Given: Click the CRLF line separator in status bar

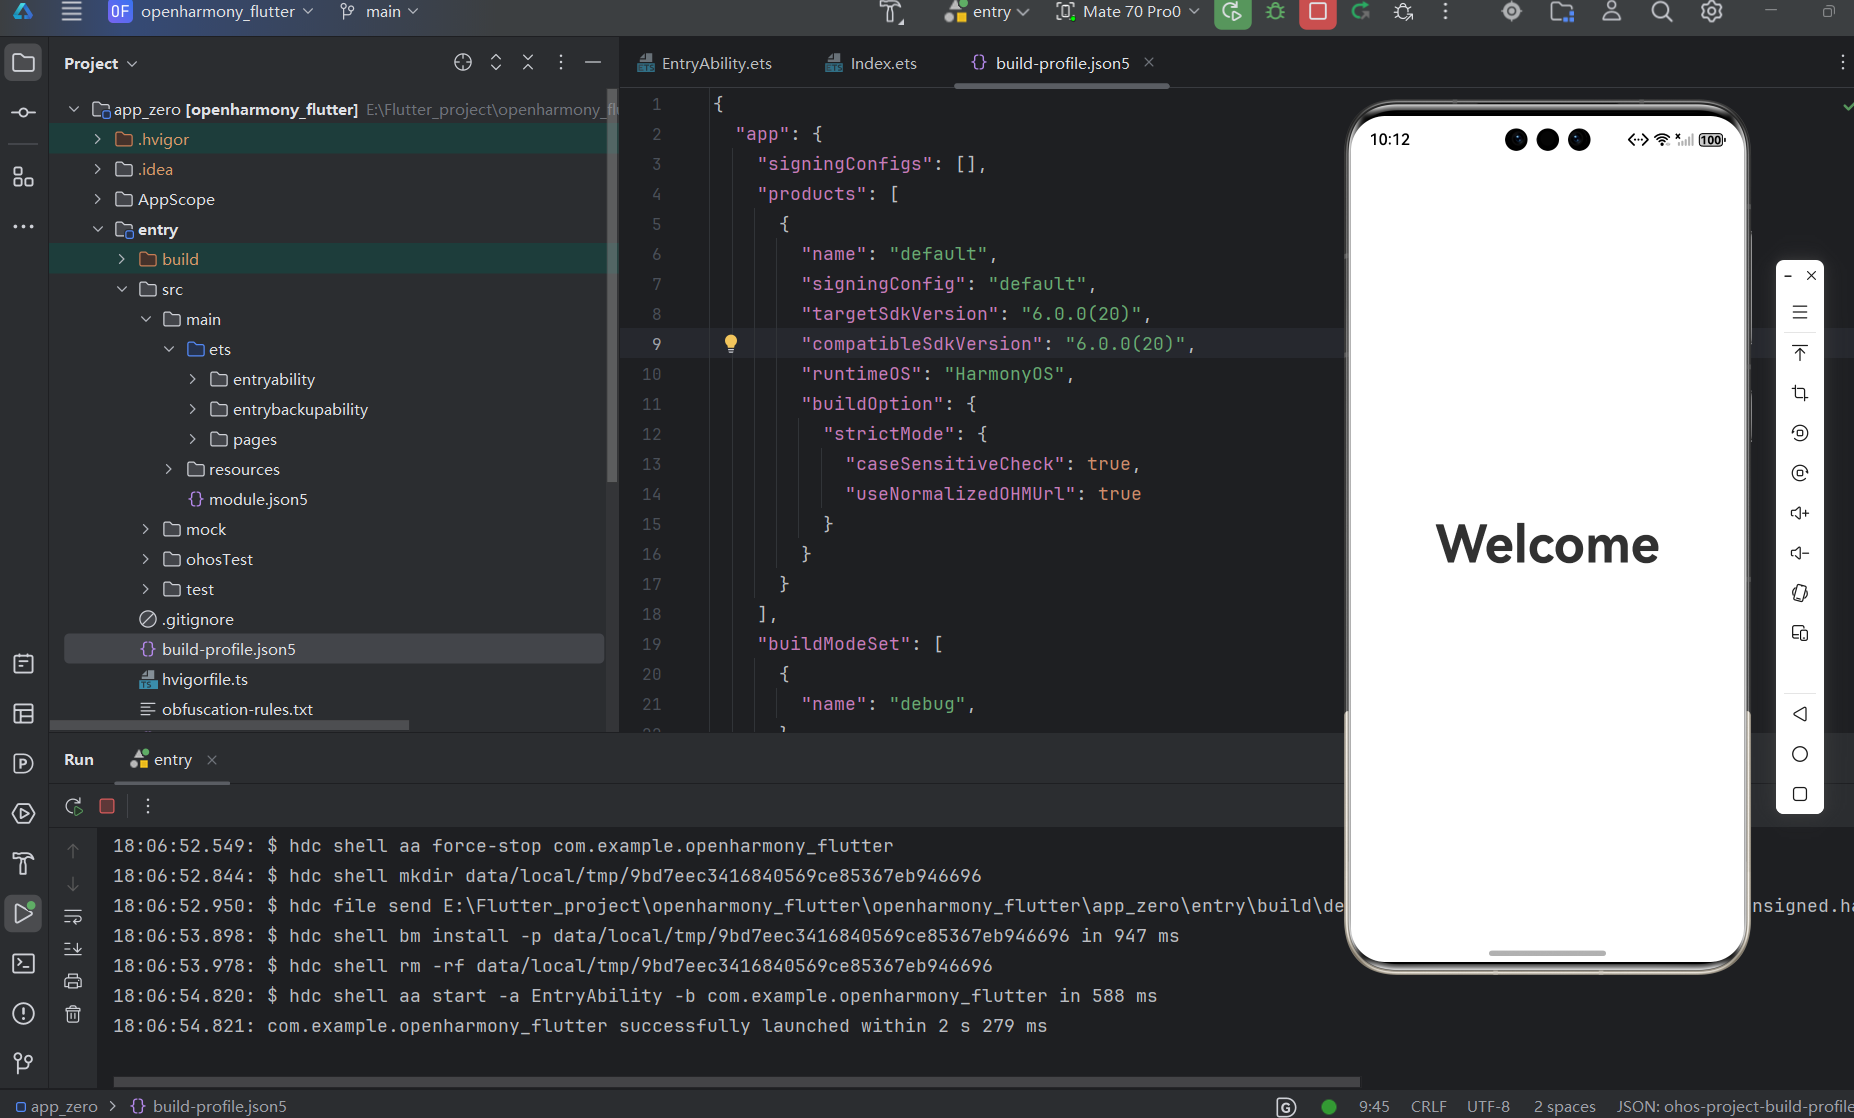Looking at the screenshot, I should (1428, 1106).
